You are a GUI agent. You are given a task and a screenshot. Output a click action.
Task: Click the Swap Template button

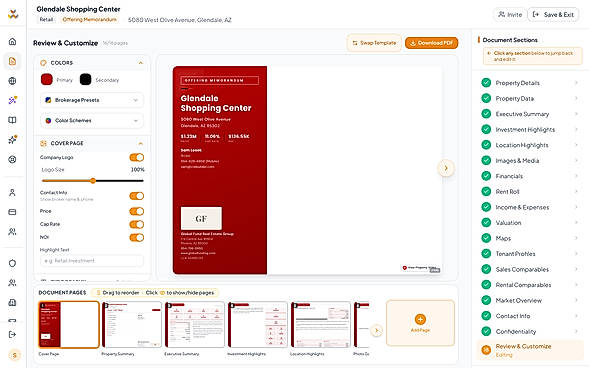374,43
